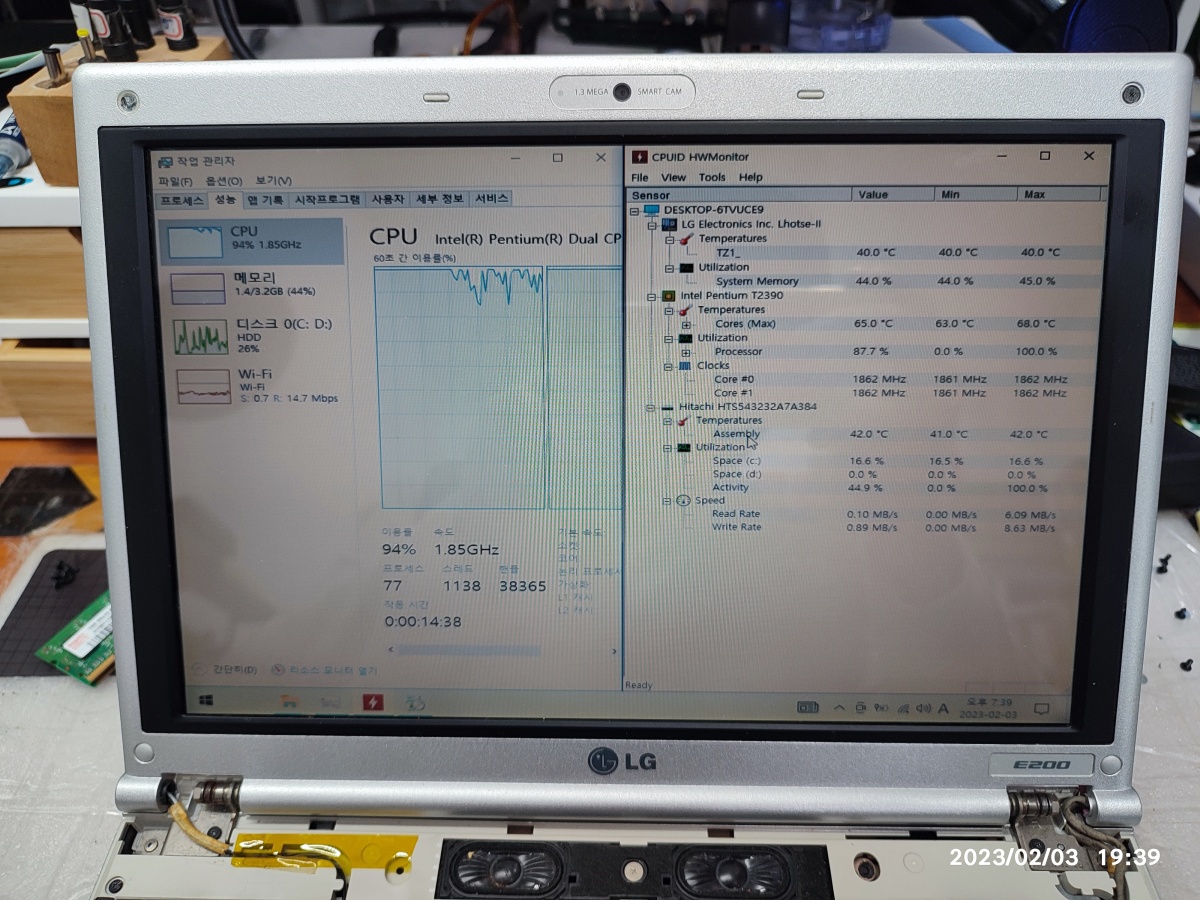Switch to the 앱 기록 tab
This screenshot has height=900, width=1200.
point(265,199)
